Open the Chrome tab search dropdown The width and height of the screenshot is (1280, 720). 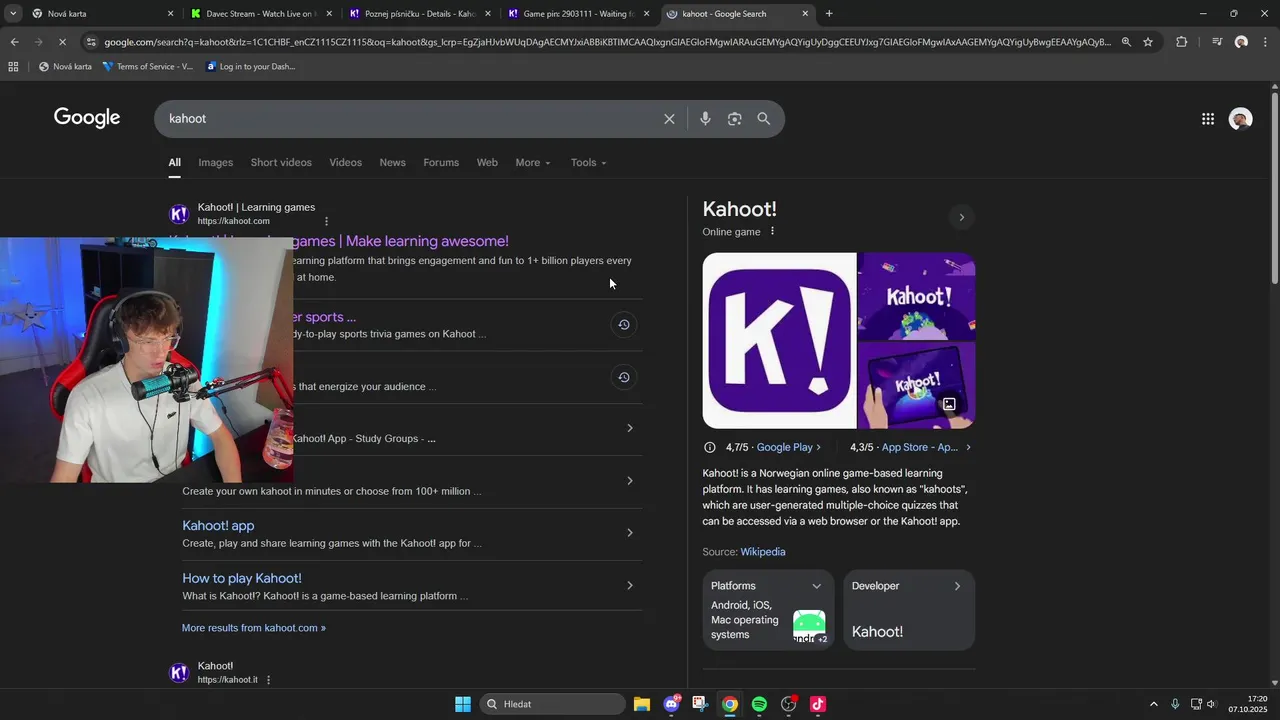pyautogui.click(x=13, y=14)
